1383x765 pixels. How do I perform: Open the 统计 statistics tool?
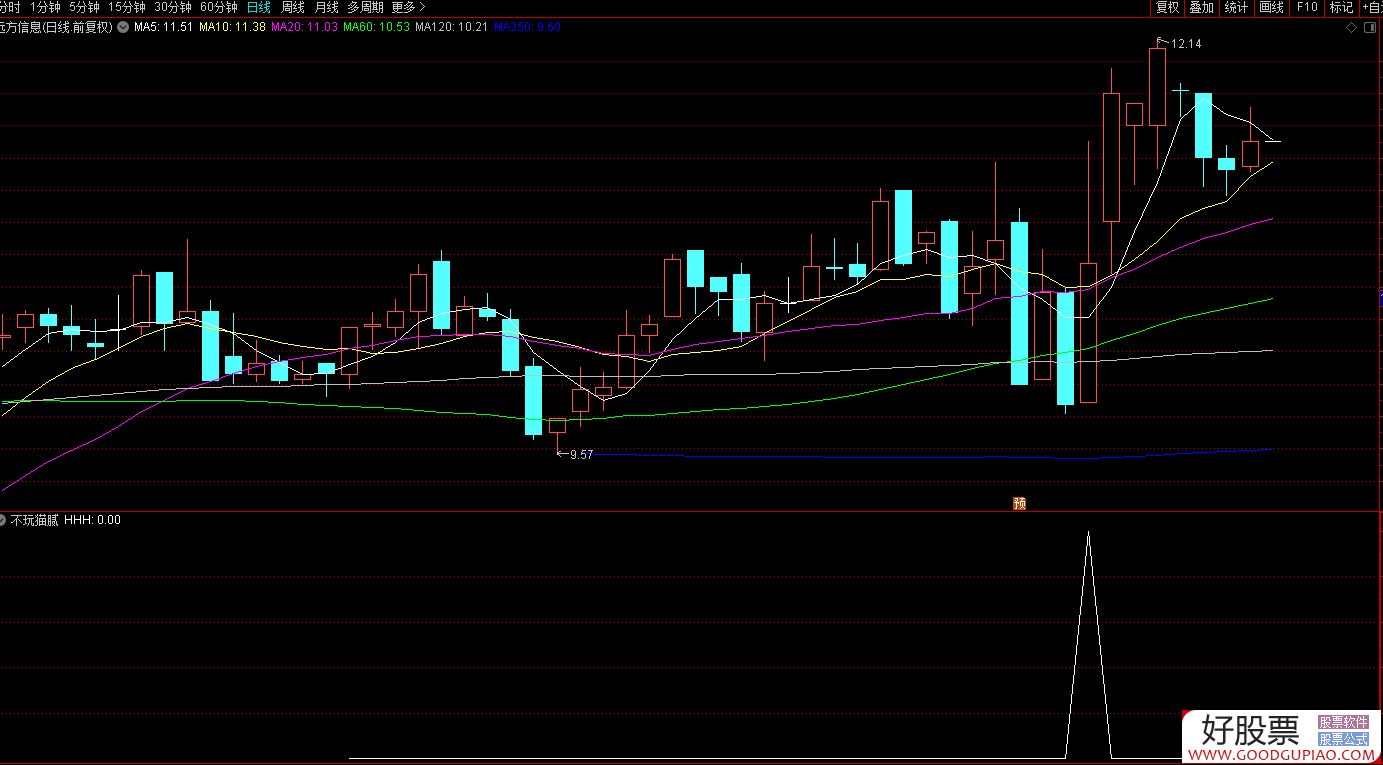pos(1236,7)
